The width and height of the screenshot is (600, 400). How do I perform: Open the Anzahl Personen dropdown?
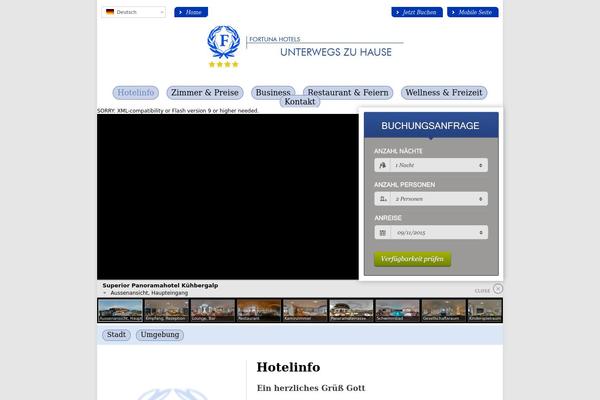coord(431,199)
